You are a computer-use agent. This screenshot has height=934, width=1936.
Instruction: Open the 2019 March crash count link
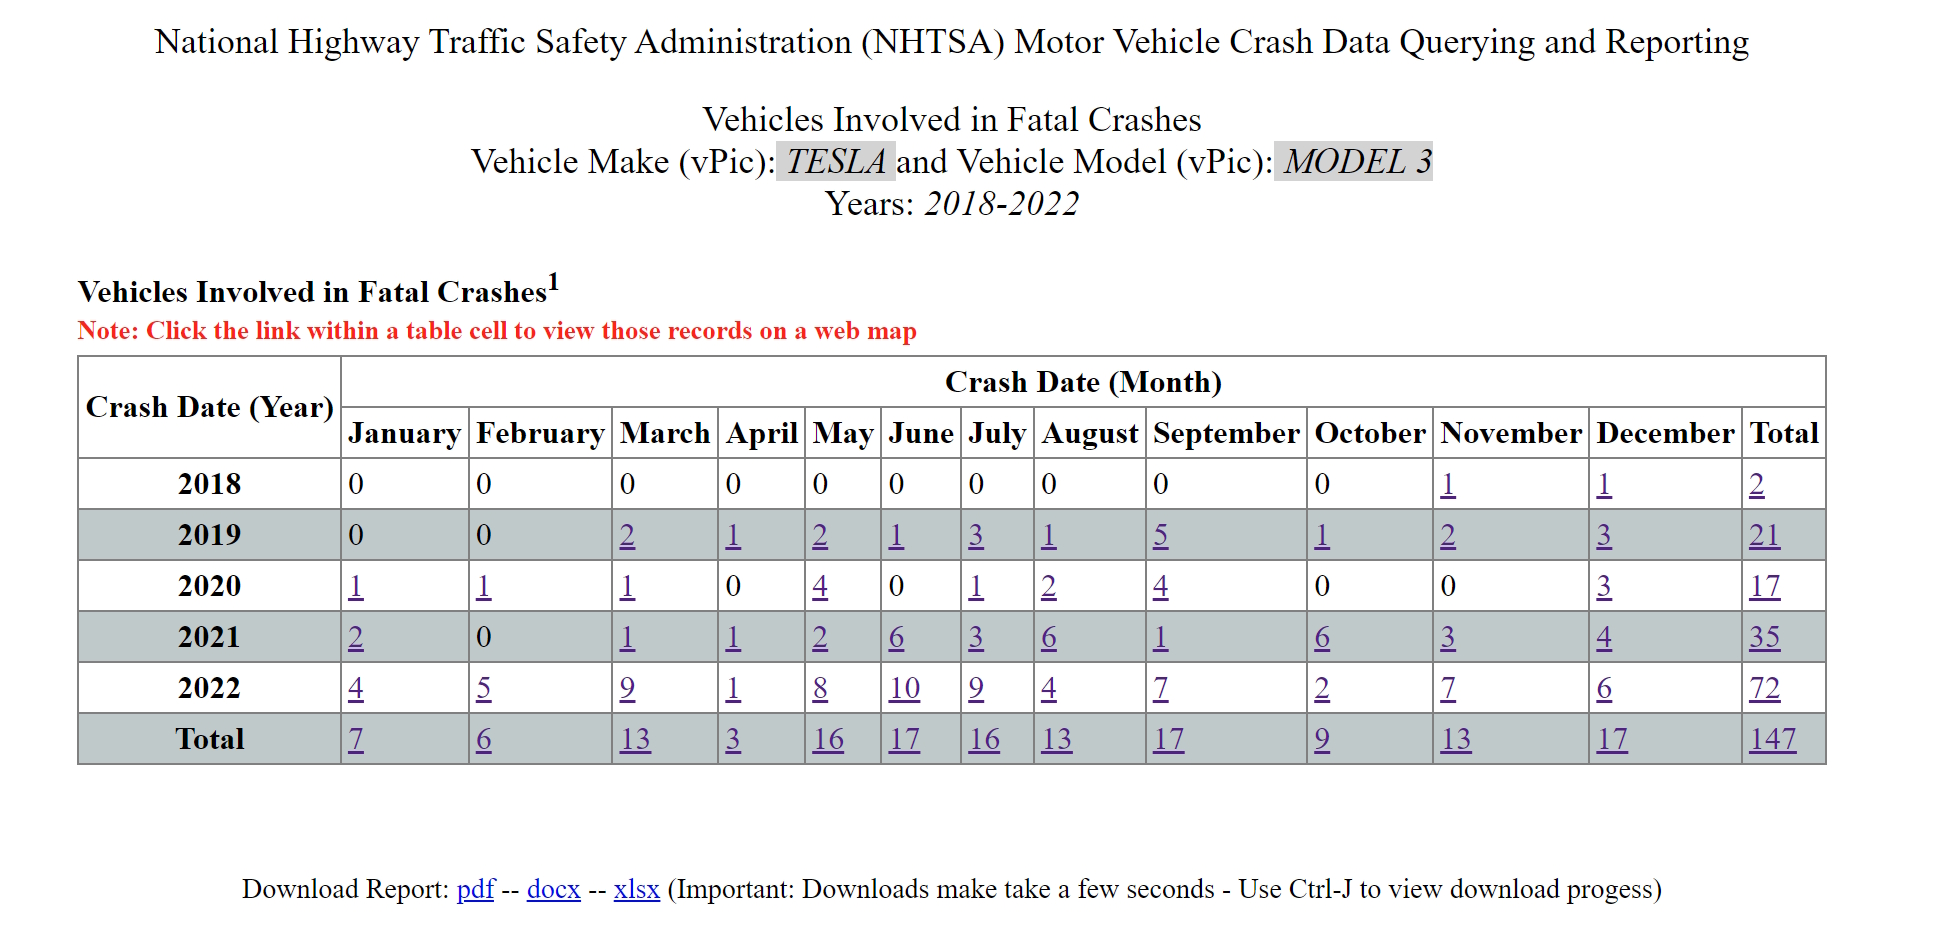click(x=627, y=535)
